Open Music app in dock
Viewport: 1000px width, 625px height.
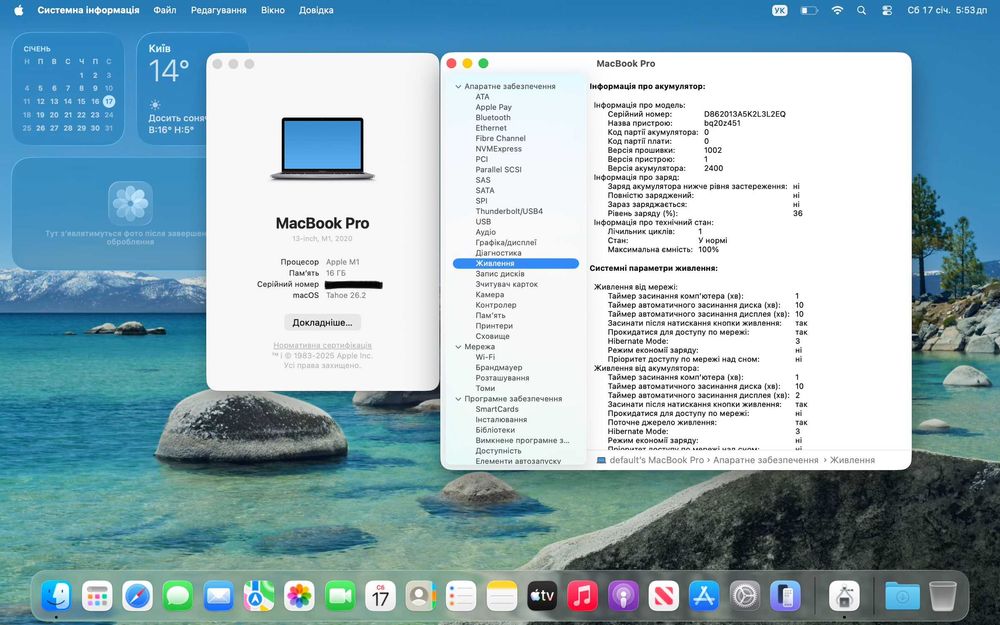coord(582,596)
